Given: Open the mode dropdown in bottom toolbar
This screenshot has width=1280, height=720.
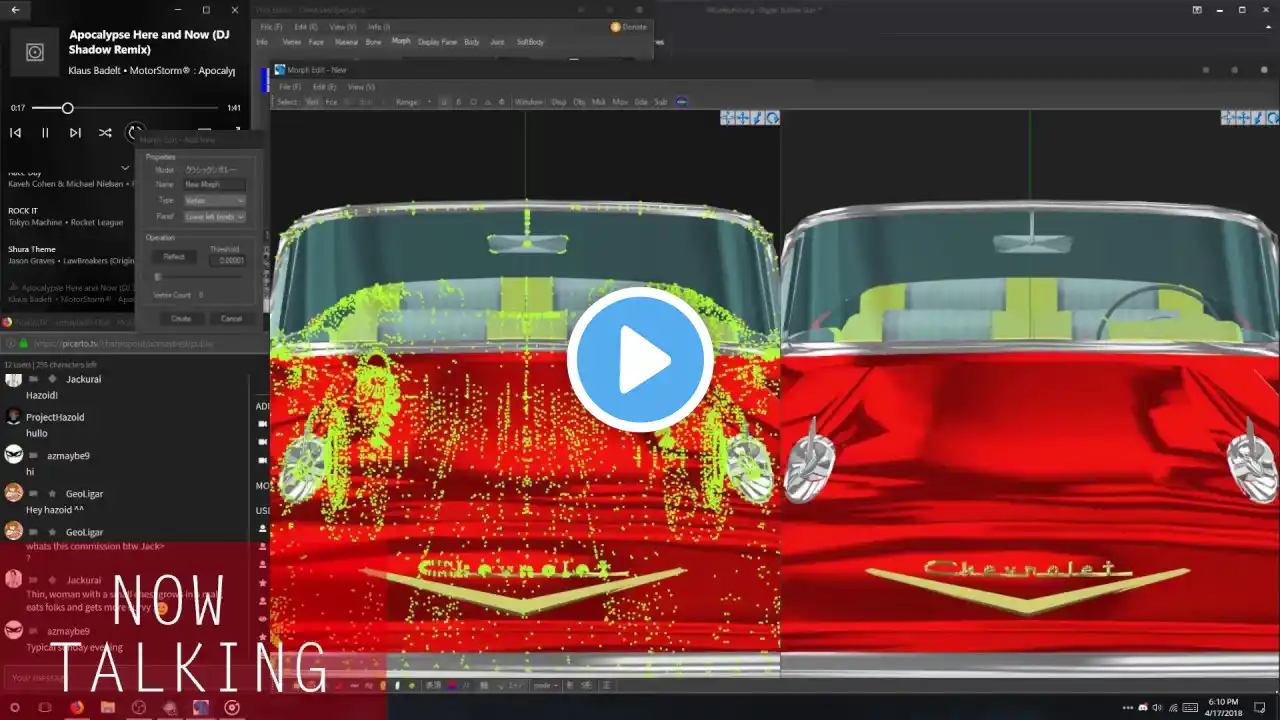Looking at the screenshot, I should point(545,686).
